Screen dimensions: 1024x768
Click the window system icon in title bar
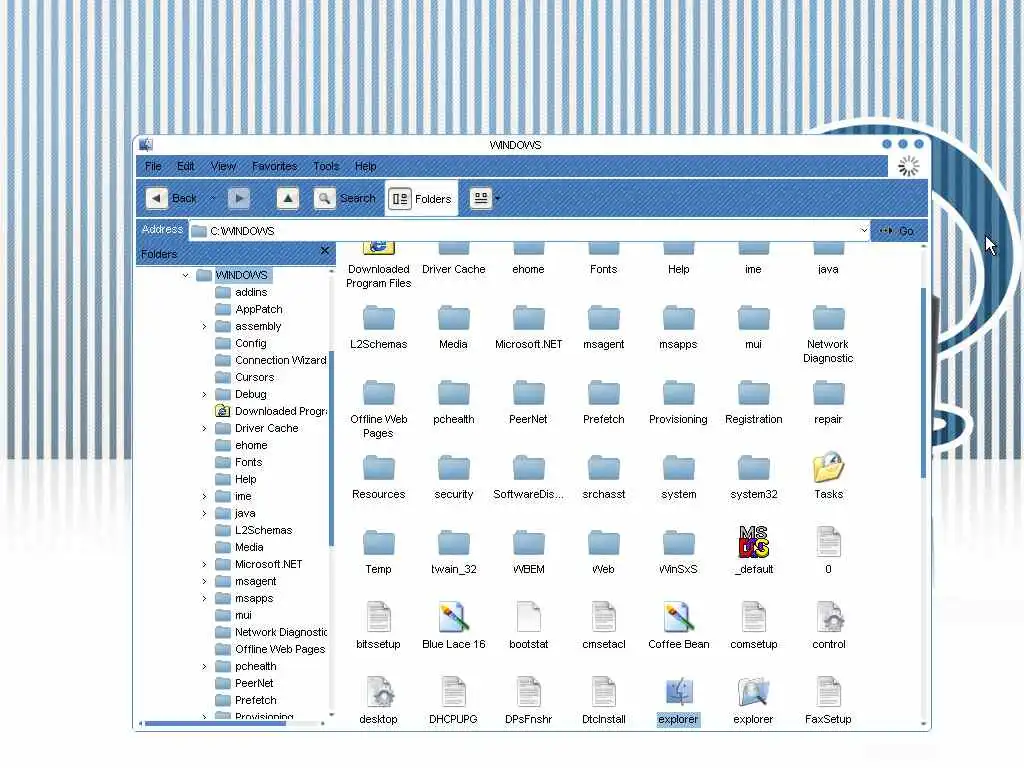click(146, 144)
